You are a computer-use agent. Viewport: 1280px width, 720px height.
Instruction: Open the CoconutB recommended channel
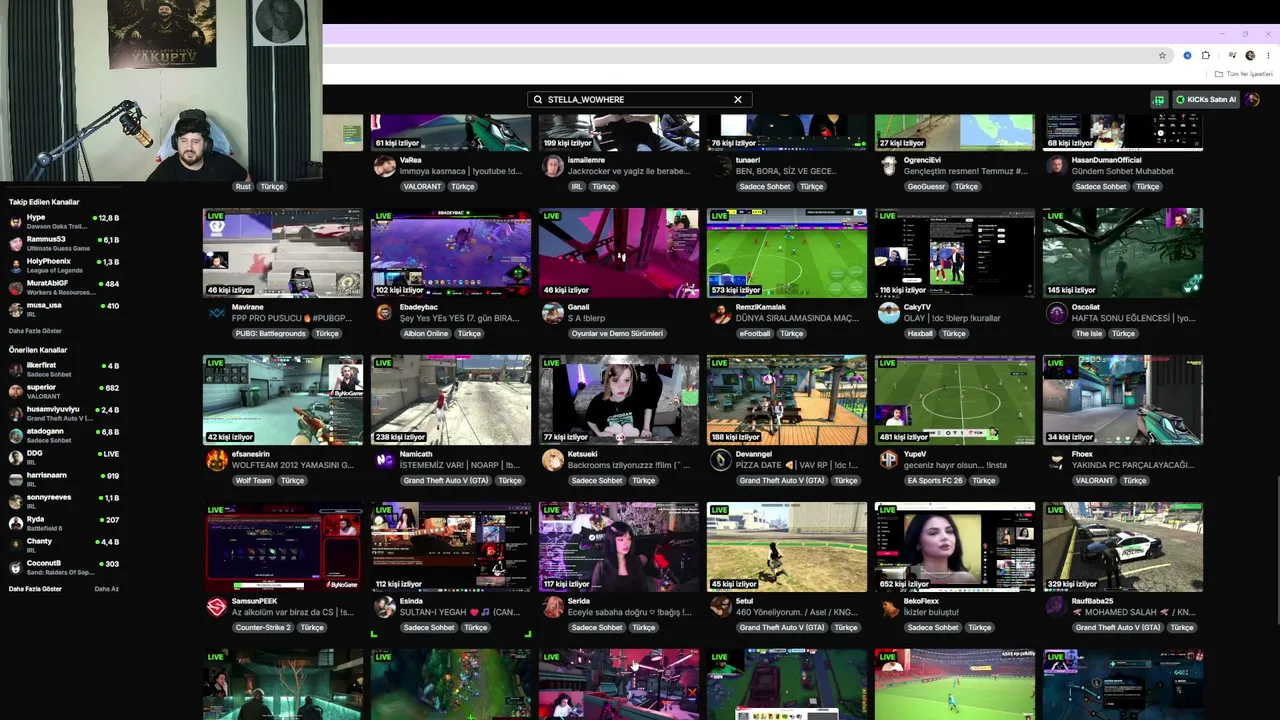point(65,568)
